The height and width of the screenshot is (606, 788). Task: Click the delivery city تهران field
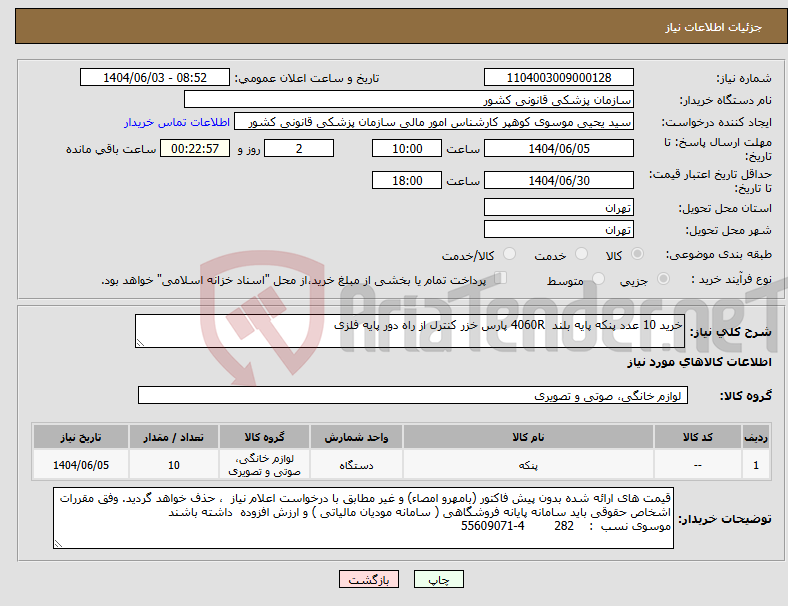(559, 229)
